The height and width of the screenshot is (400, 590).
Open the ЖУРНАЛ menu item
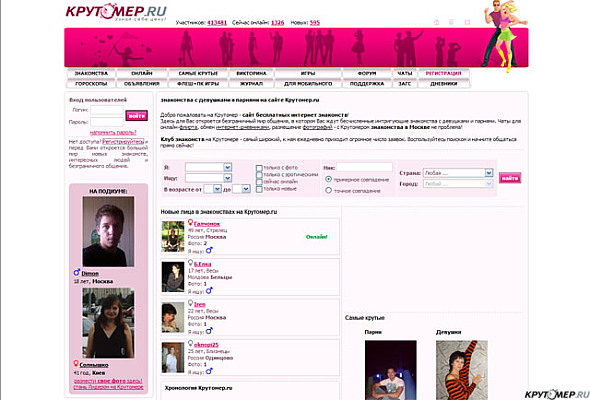251,84
